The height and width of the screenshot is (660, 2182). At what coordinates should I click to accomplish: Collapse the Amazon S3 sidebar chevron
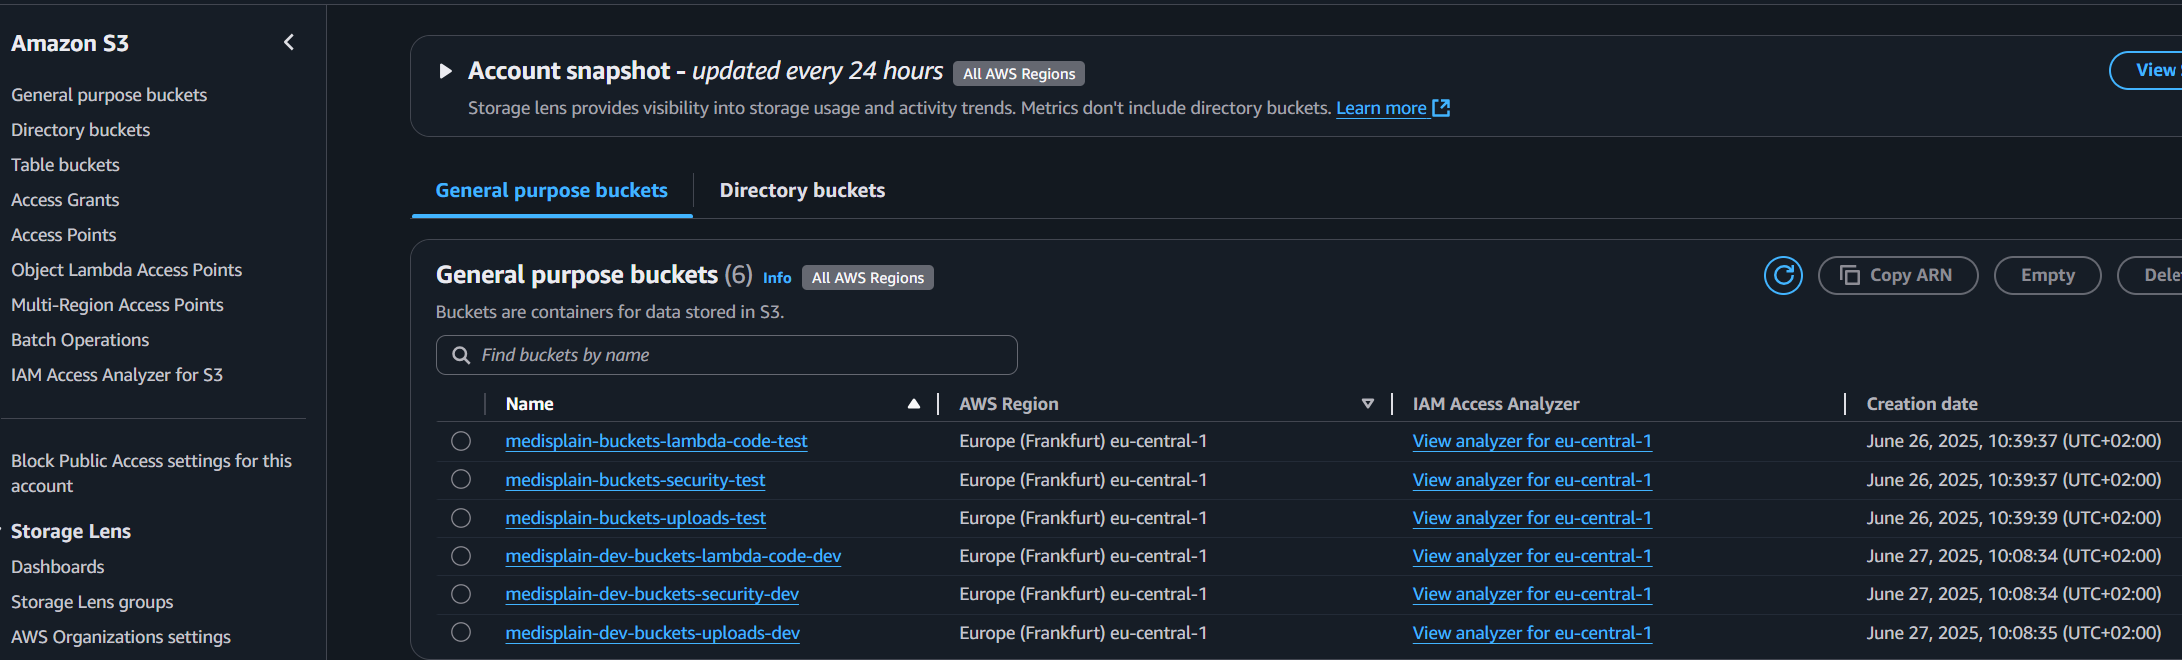(x=289, y=42)
